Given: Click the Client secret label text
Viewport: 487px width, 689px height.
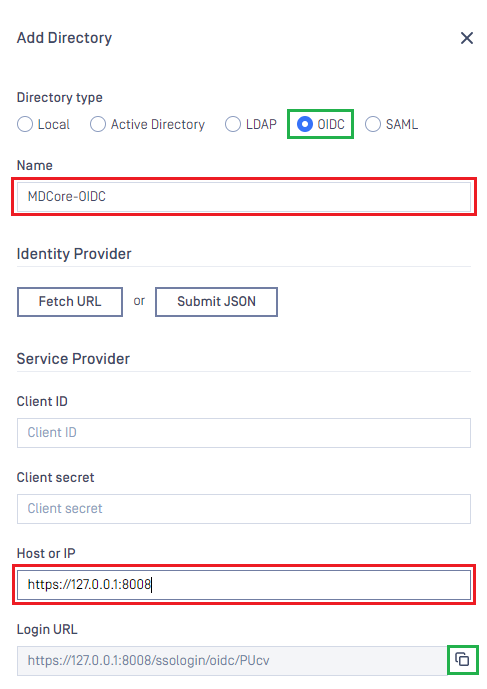Looking at the screenshot, I should coord(55,477).
